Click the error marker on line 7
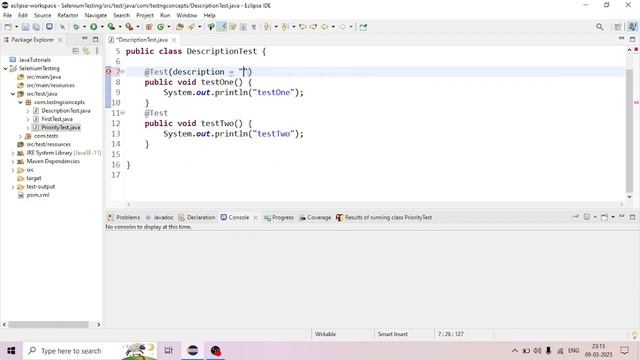Screen dimensions: 640x360 [109, 71]
